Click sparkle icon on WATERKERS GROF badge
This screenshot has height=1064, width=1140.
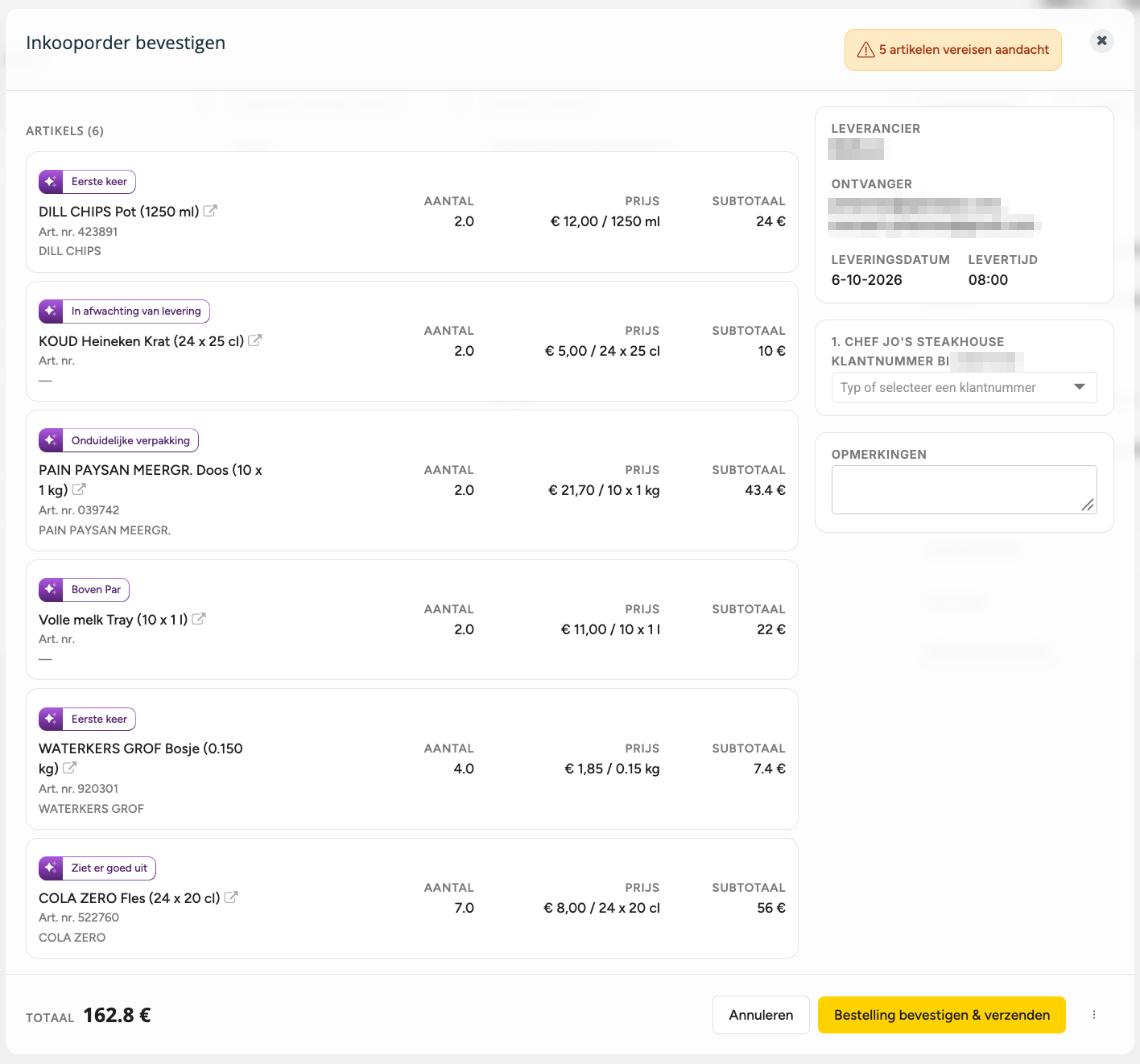click(51, 719)
